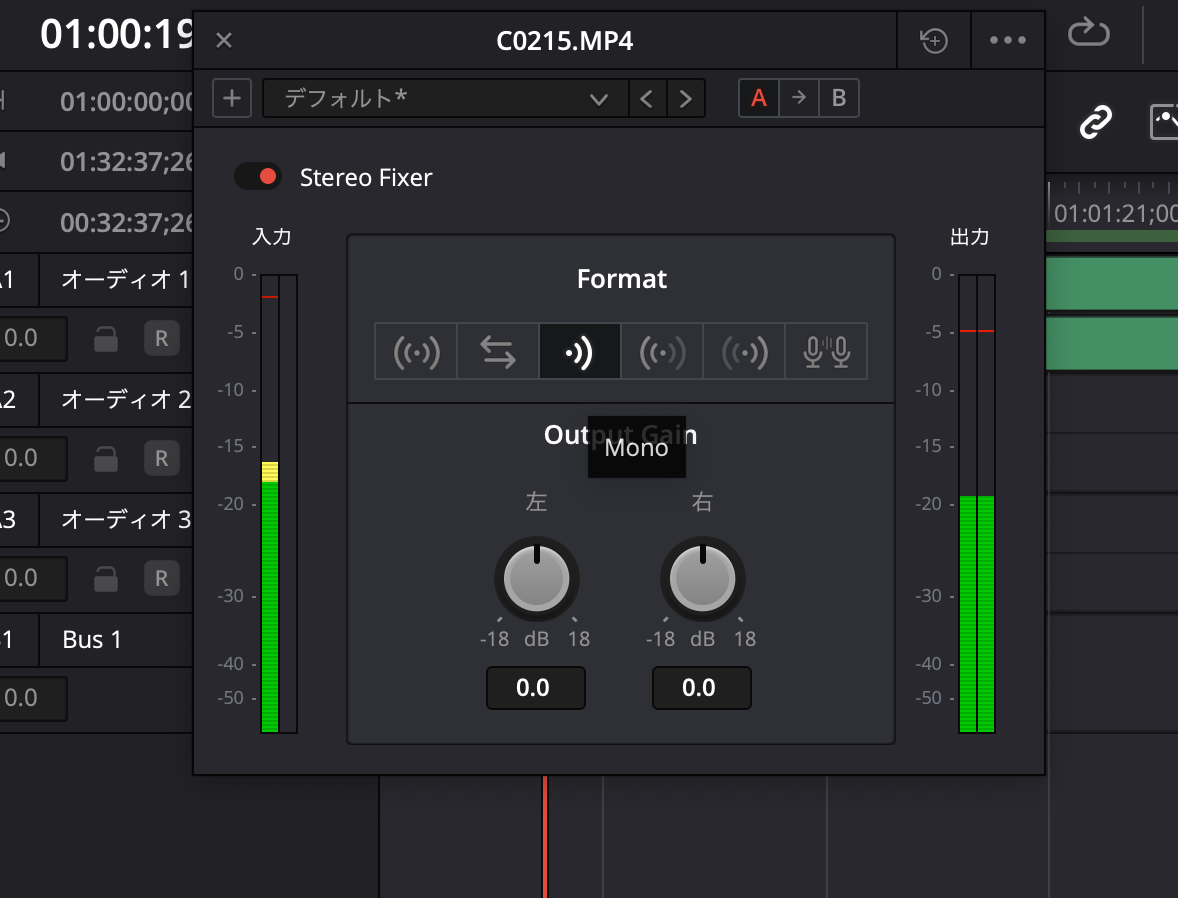Image resolution: width=1178 pixels, height=898 pixels.
Task: Open the three-dots options menu
Action: pos(1007,40)
